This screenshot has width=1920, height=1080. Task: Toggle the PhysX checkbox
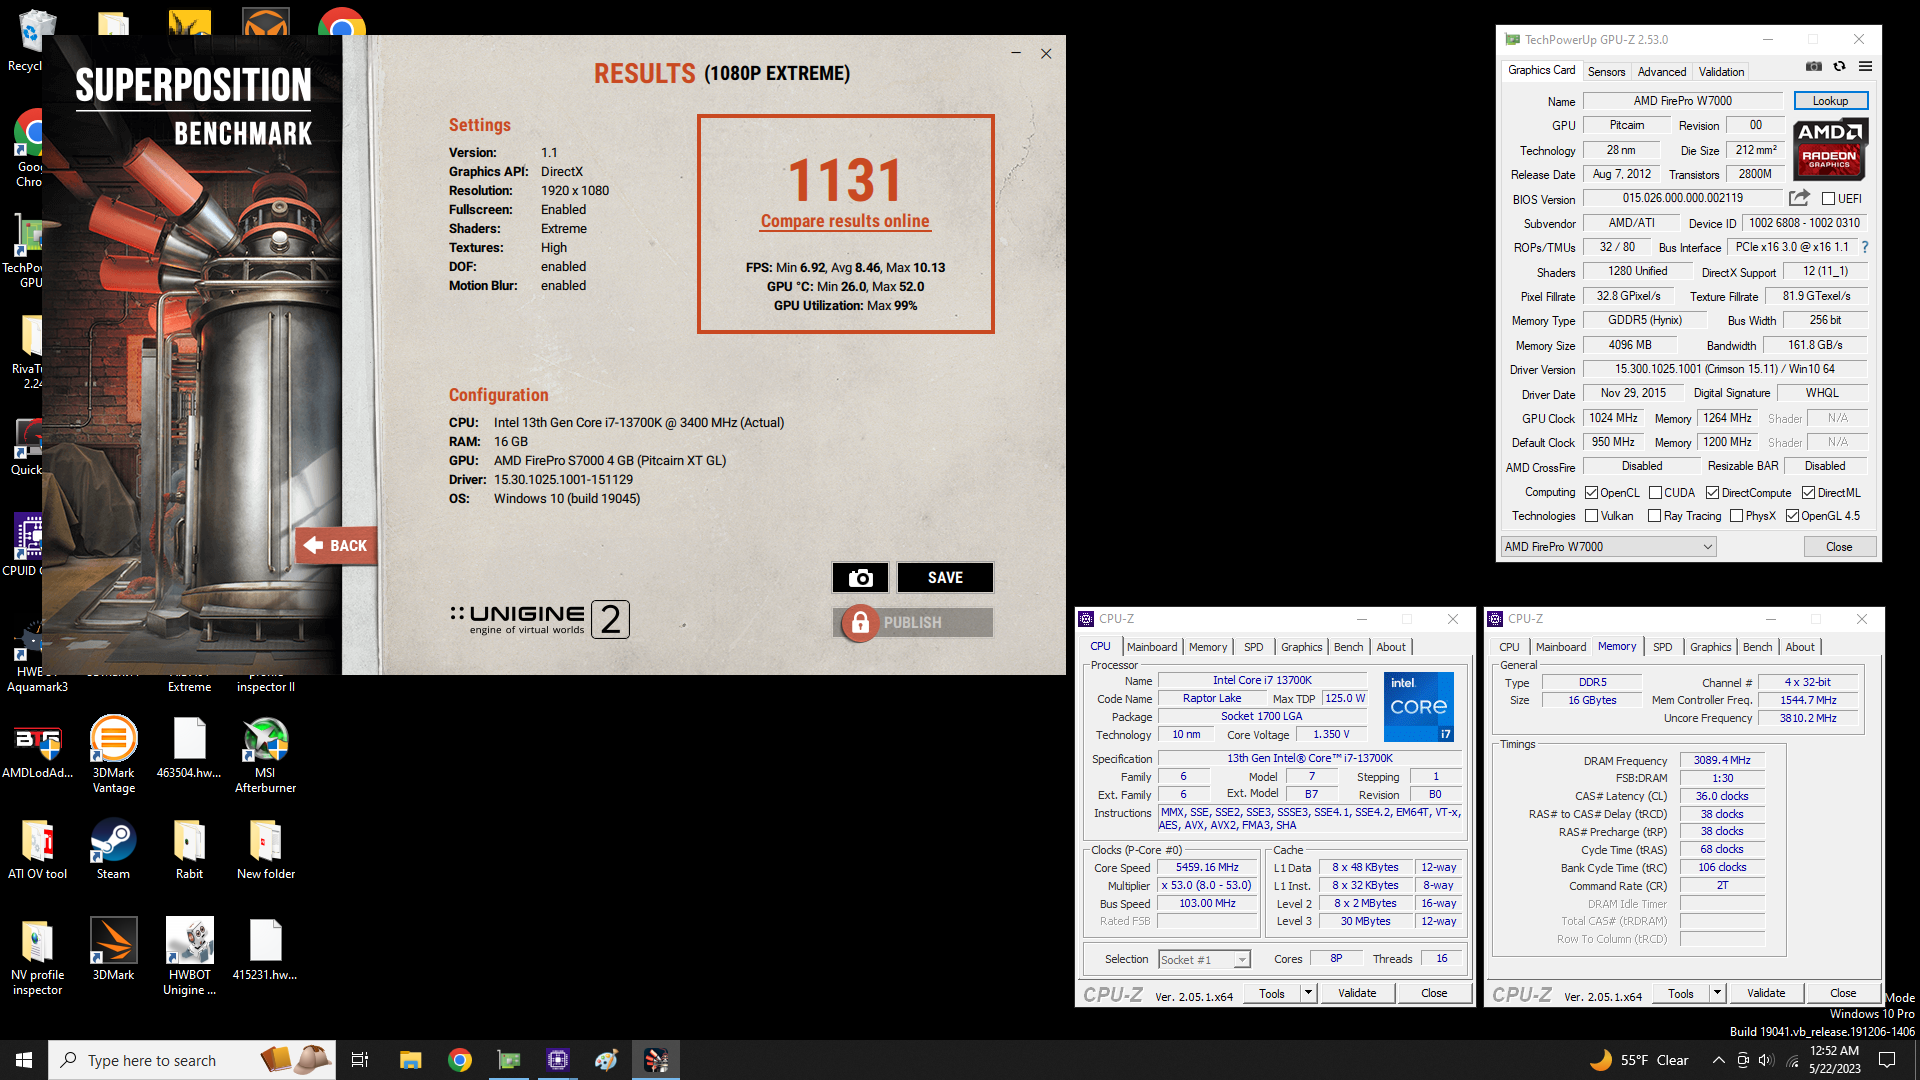(1736, 516)
